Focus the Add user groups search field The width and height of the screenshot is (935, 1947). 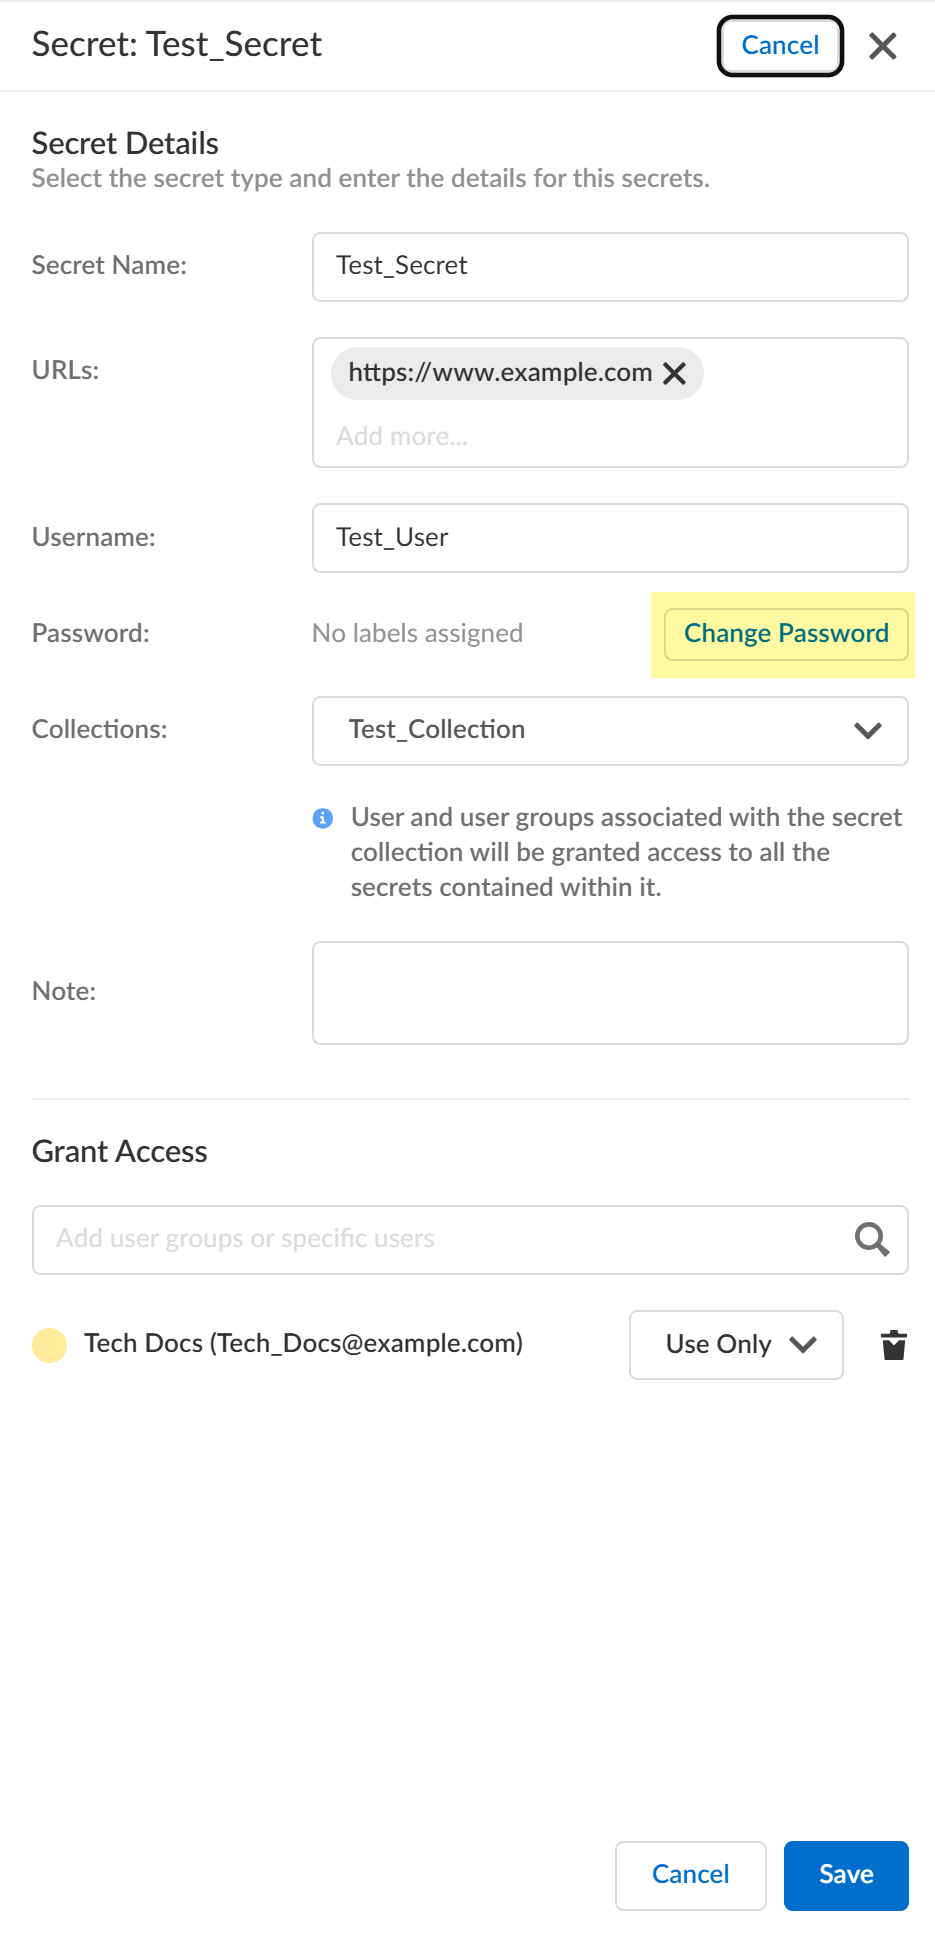440,1239
